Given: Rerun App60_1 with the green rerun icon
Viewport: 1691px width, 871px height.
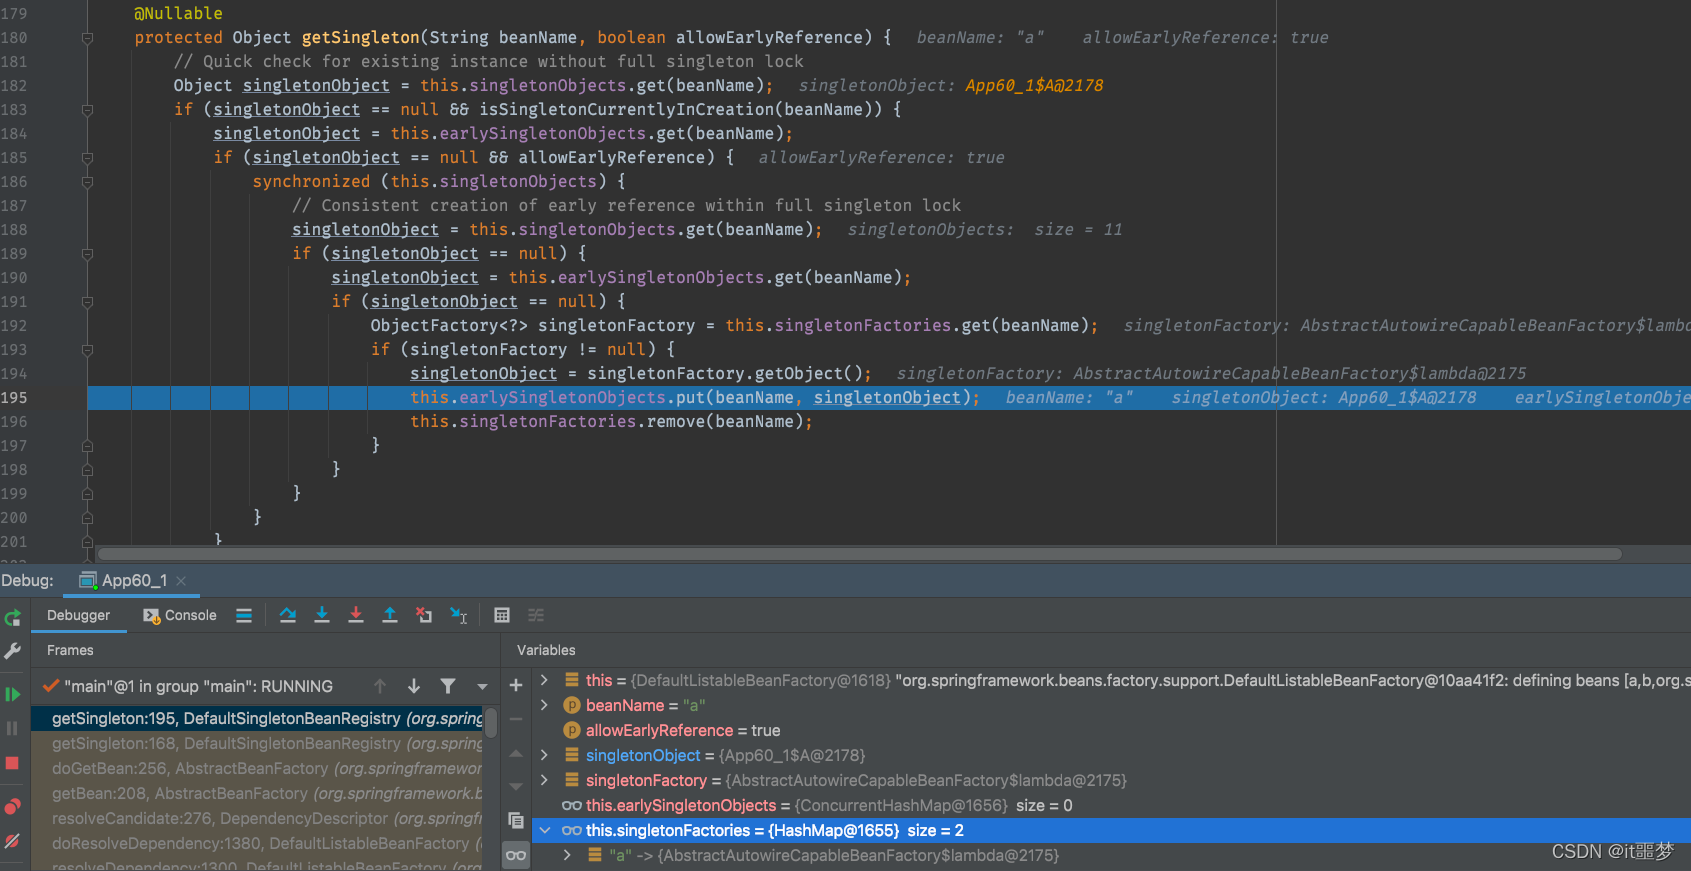Looking at the screenshot, I should pyautogui.click(x=12, y=617).
